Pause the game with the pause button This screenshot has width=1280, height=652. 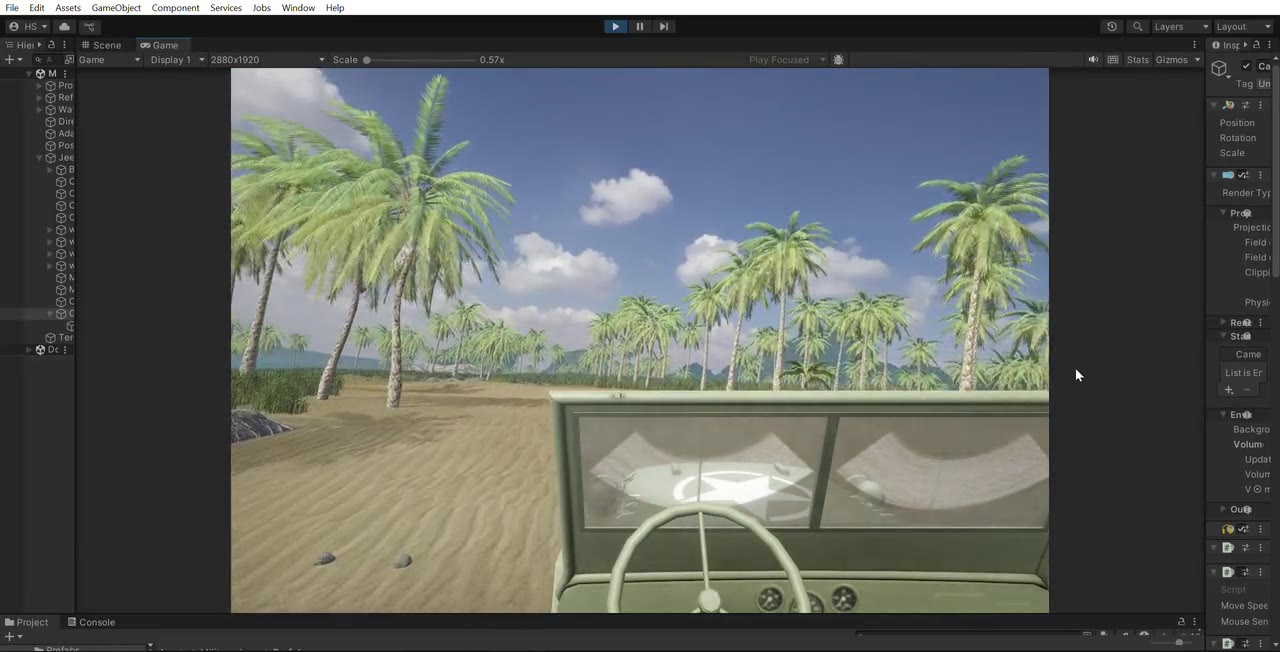tap(639, 27)
